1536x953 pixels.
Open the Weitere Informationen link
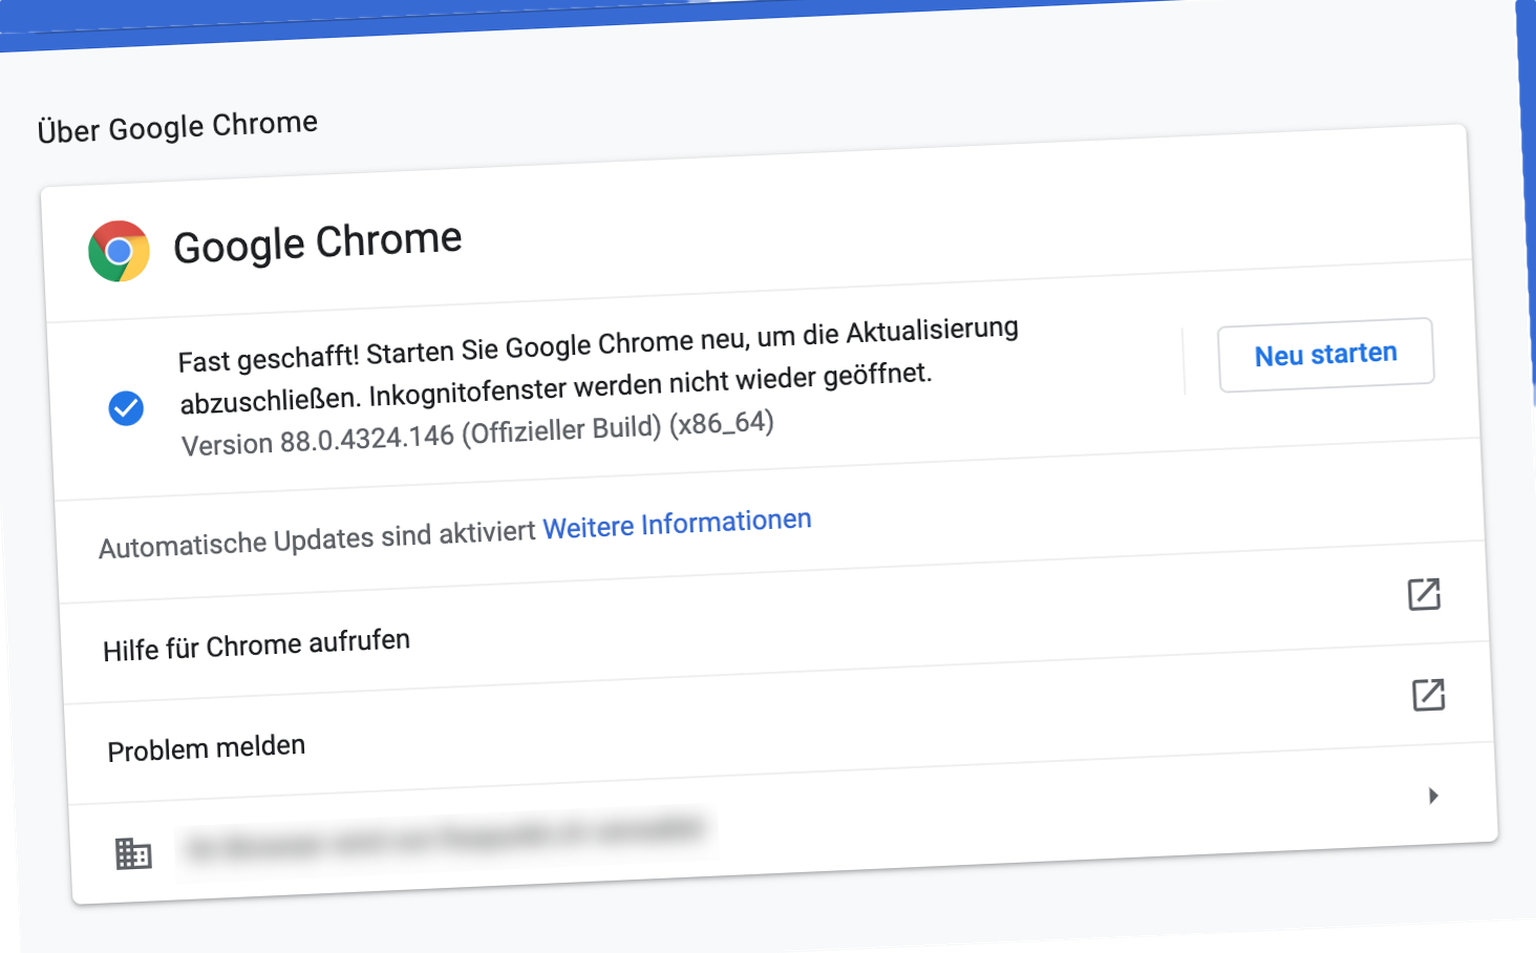point(677,524)
